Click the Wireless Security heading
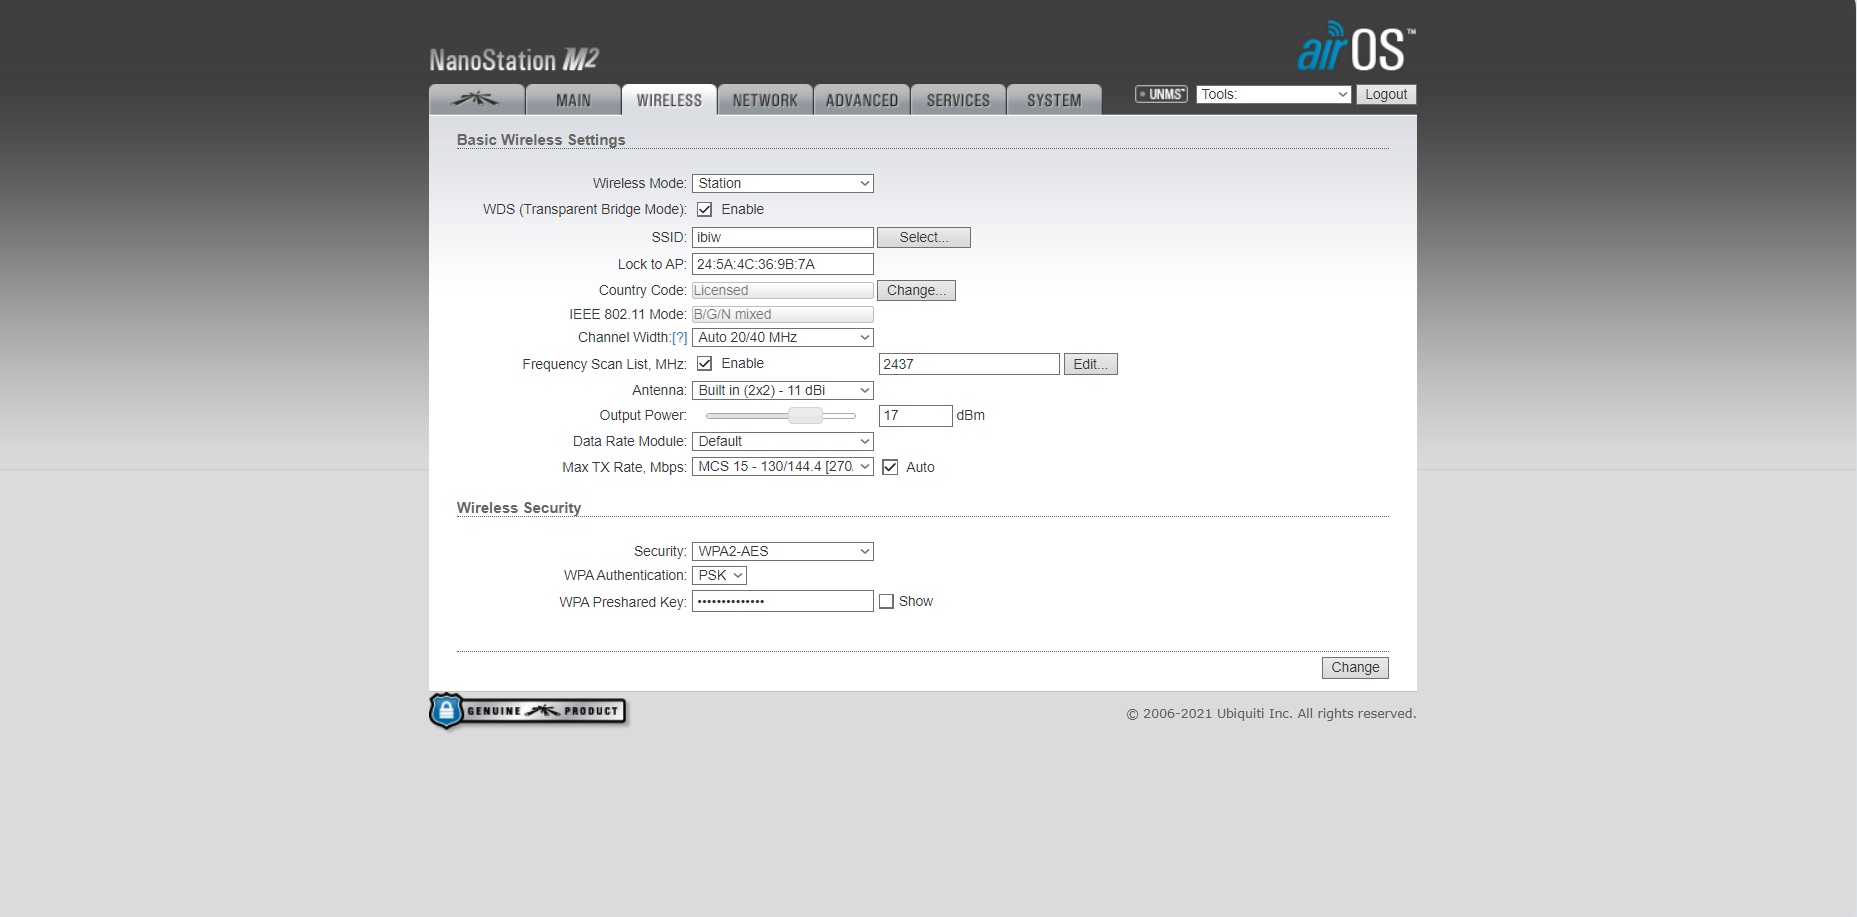Image resolution: width=1857 pixels, height=917 pixels. tap(519, 508)
